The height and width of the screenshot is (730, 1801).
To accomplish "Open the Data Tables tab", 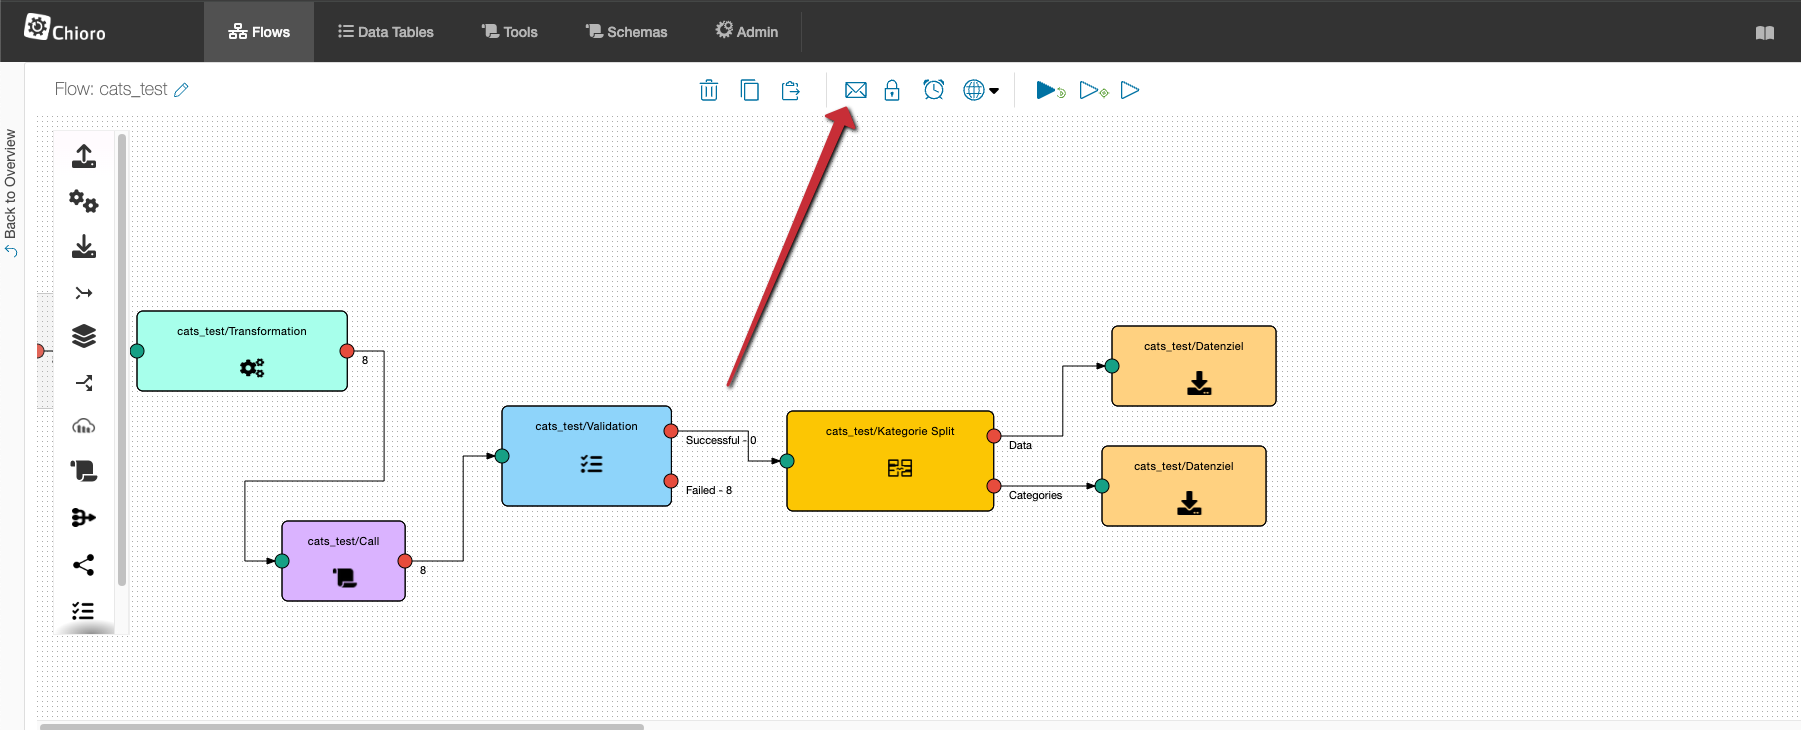I will (386, 32).
